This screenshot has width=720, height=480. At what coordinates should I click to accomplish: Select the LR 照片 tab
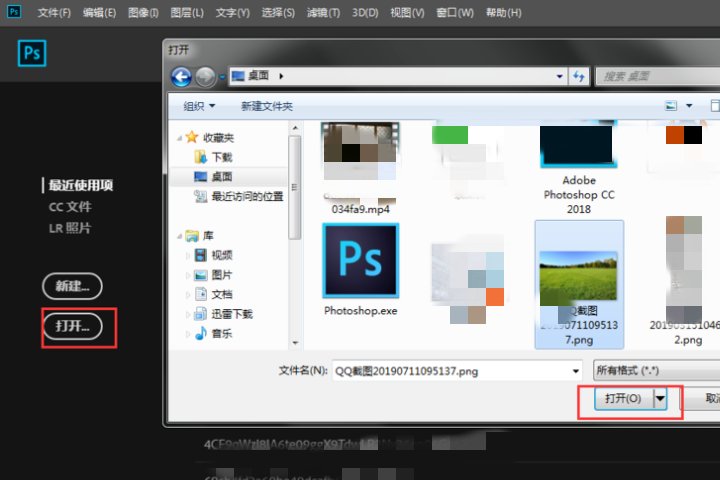pos(70,228)
